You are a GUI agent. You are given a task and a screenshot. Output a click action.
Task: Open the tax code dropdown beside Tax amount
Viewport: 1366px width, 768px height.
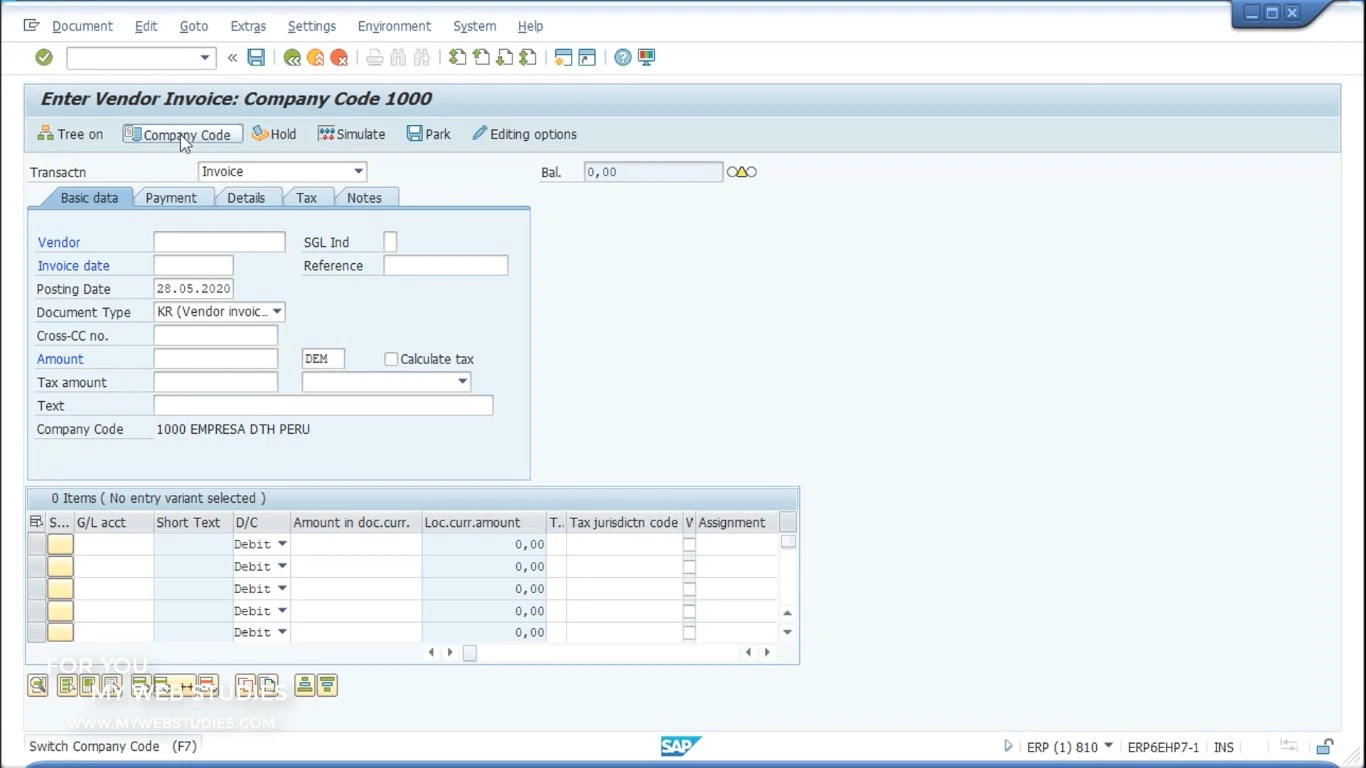click(x=462, y=382)
